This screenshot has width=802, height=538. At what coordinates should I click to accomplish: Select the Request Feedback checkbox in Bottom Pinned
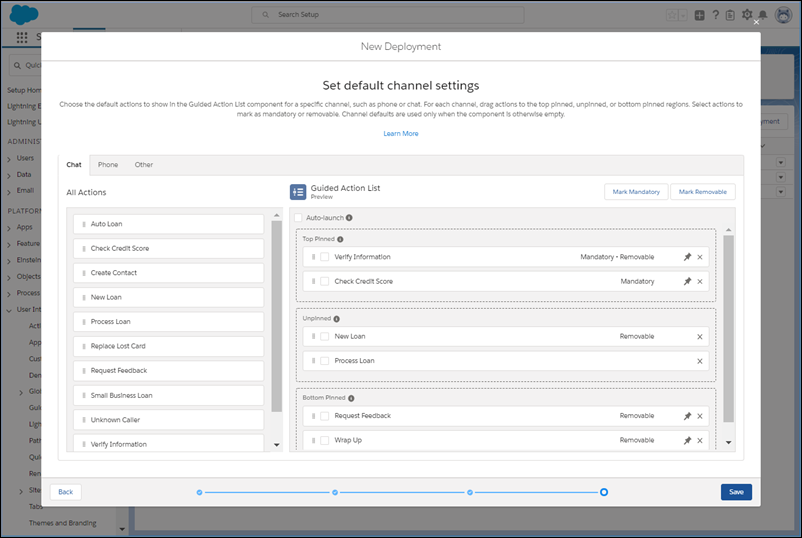(324, 416)
